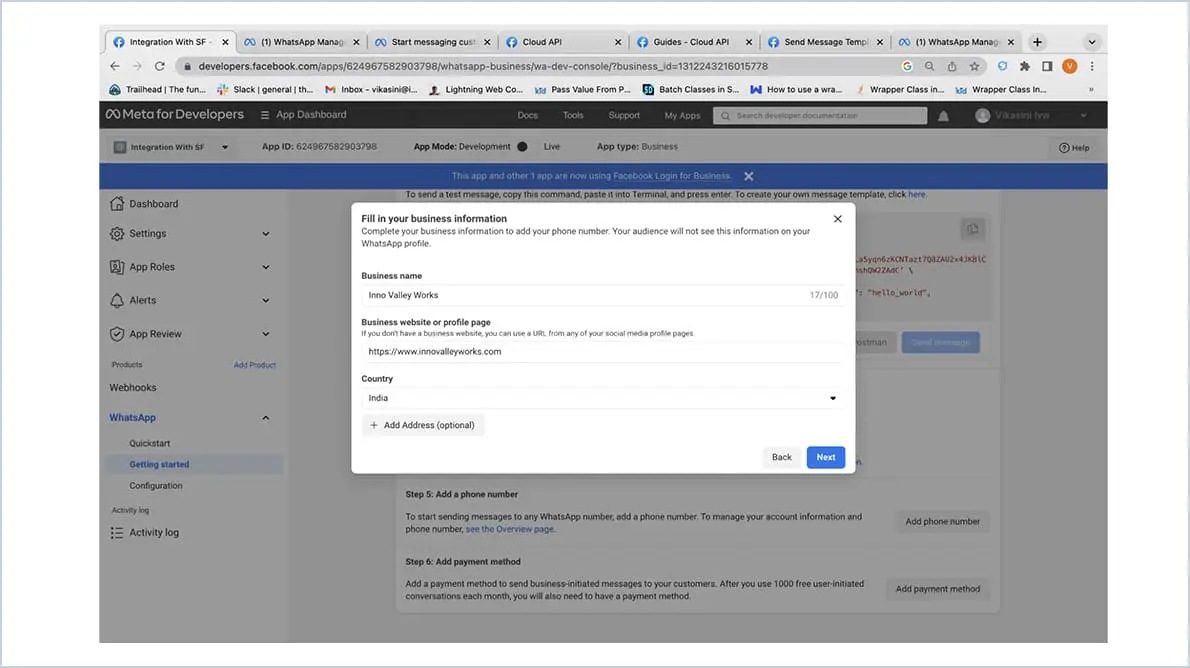This screenshot has height=668, width=1190.
Task: Open the Country dropdown showing India
Action: pyautogui.click(x=603, y=398)
